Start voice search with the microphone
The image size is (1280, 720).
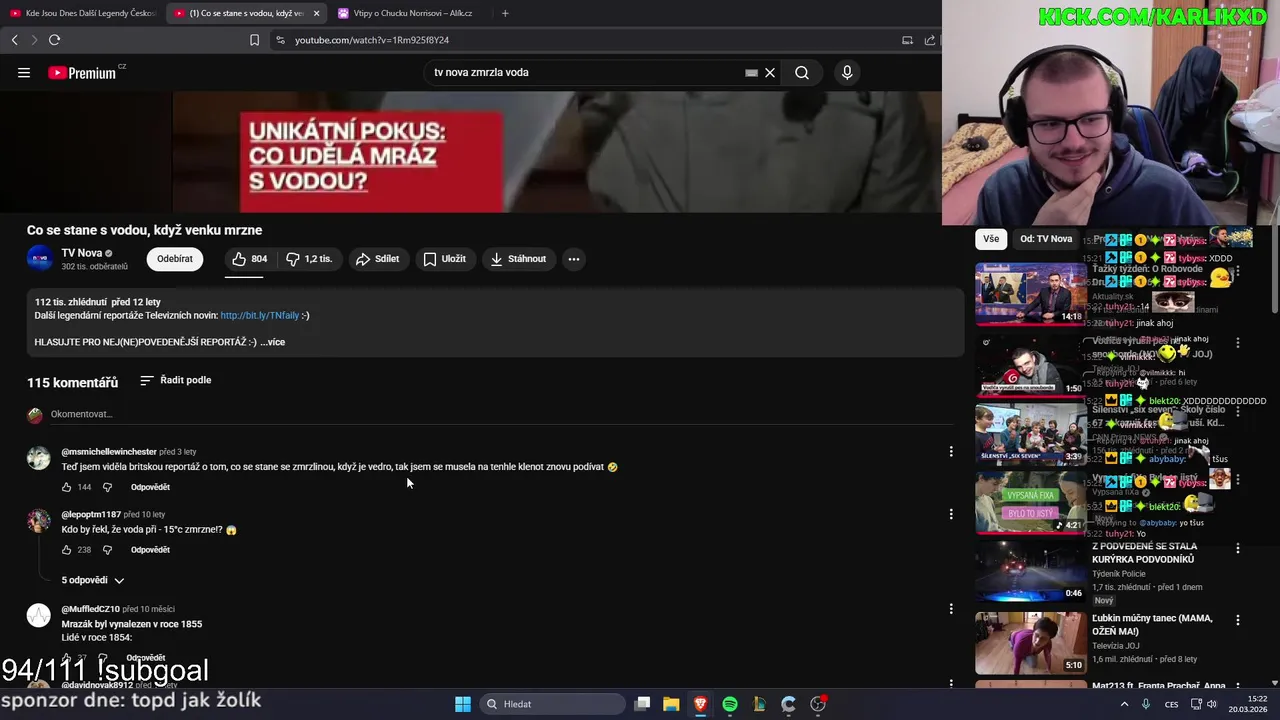click(847, 72)
